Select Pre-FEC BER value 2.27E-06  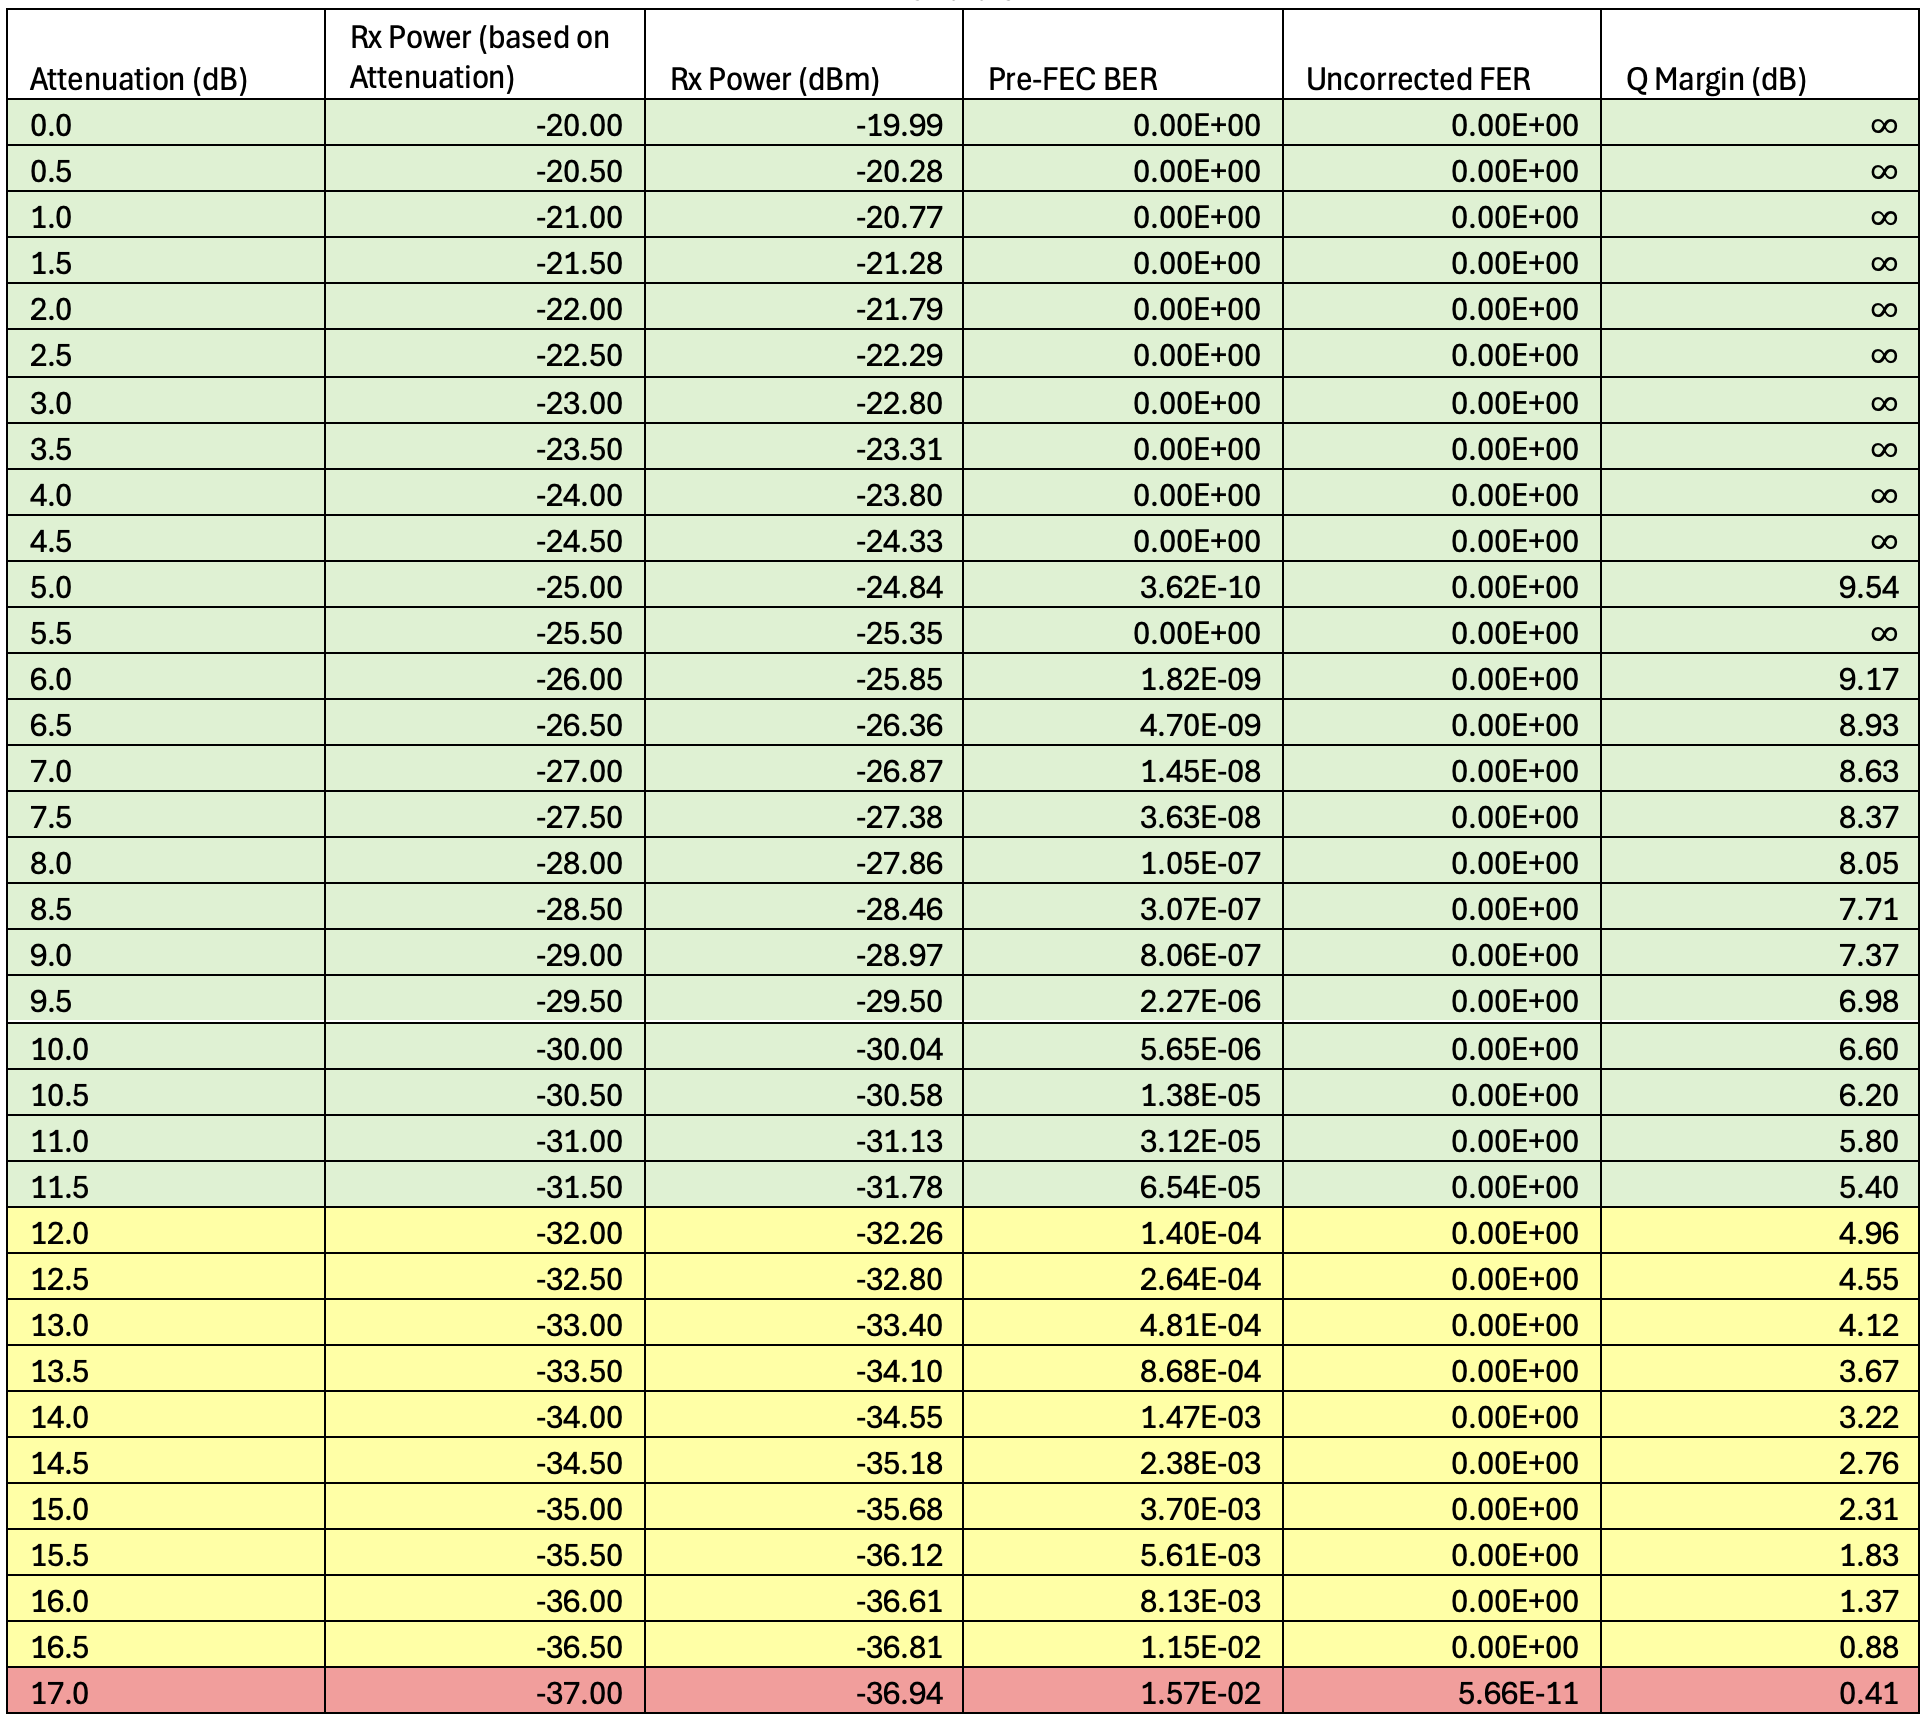click(1123, 999)
